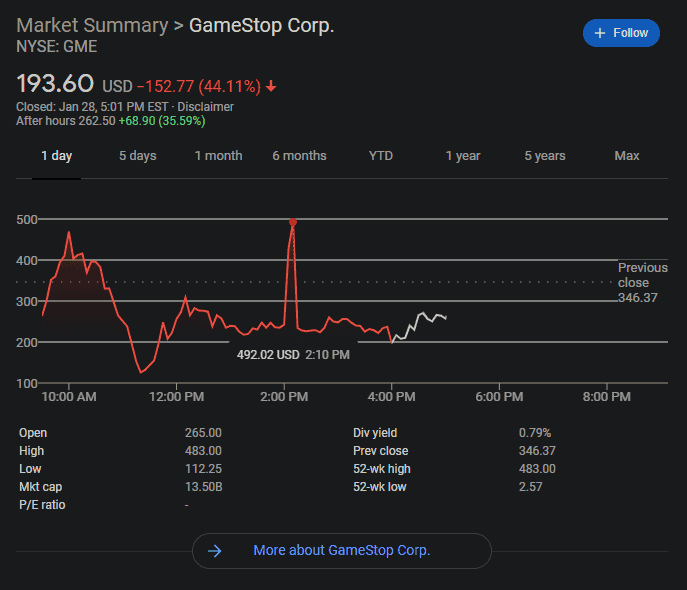
Task: View the 1 year chart range
Action: 463,156
